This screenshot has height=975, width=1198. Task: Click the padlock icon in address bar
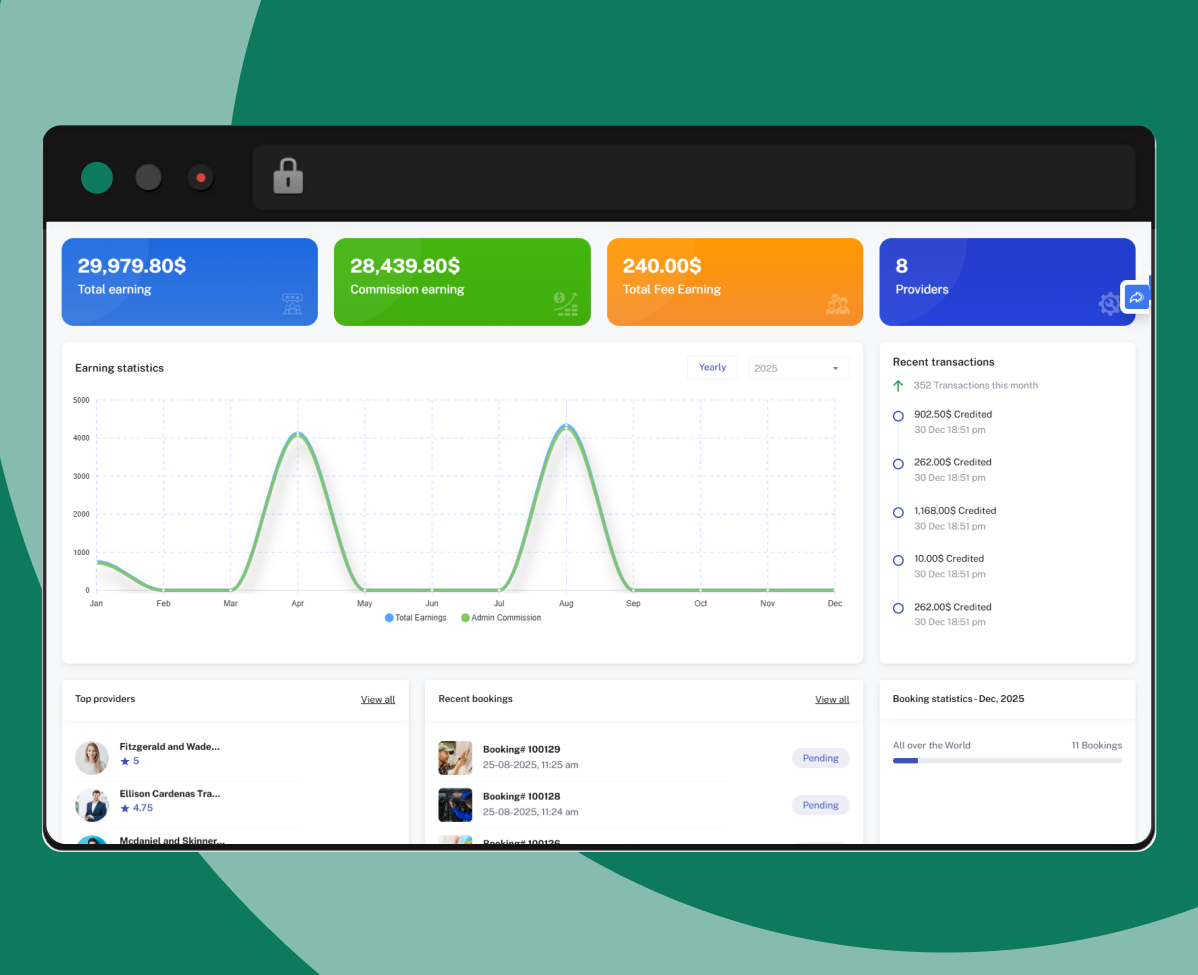pos(288,177)
